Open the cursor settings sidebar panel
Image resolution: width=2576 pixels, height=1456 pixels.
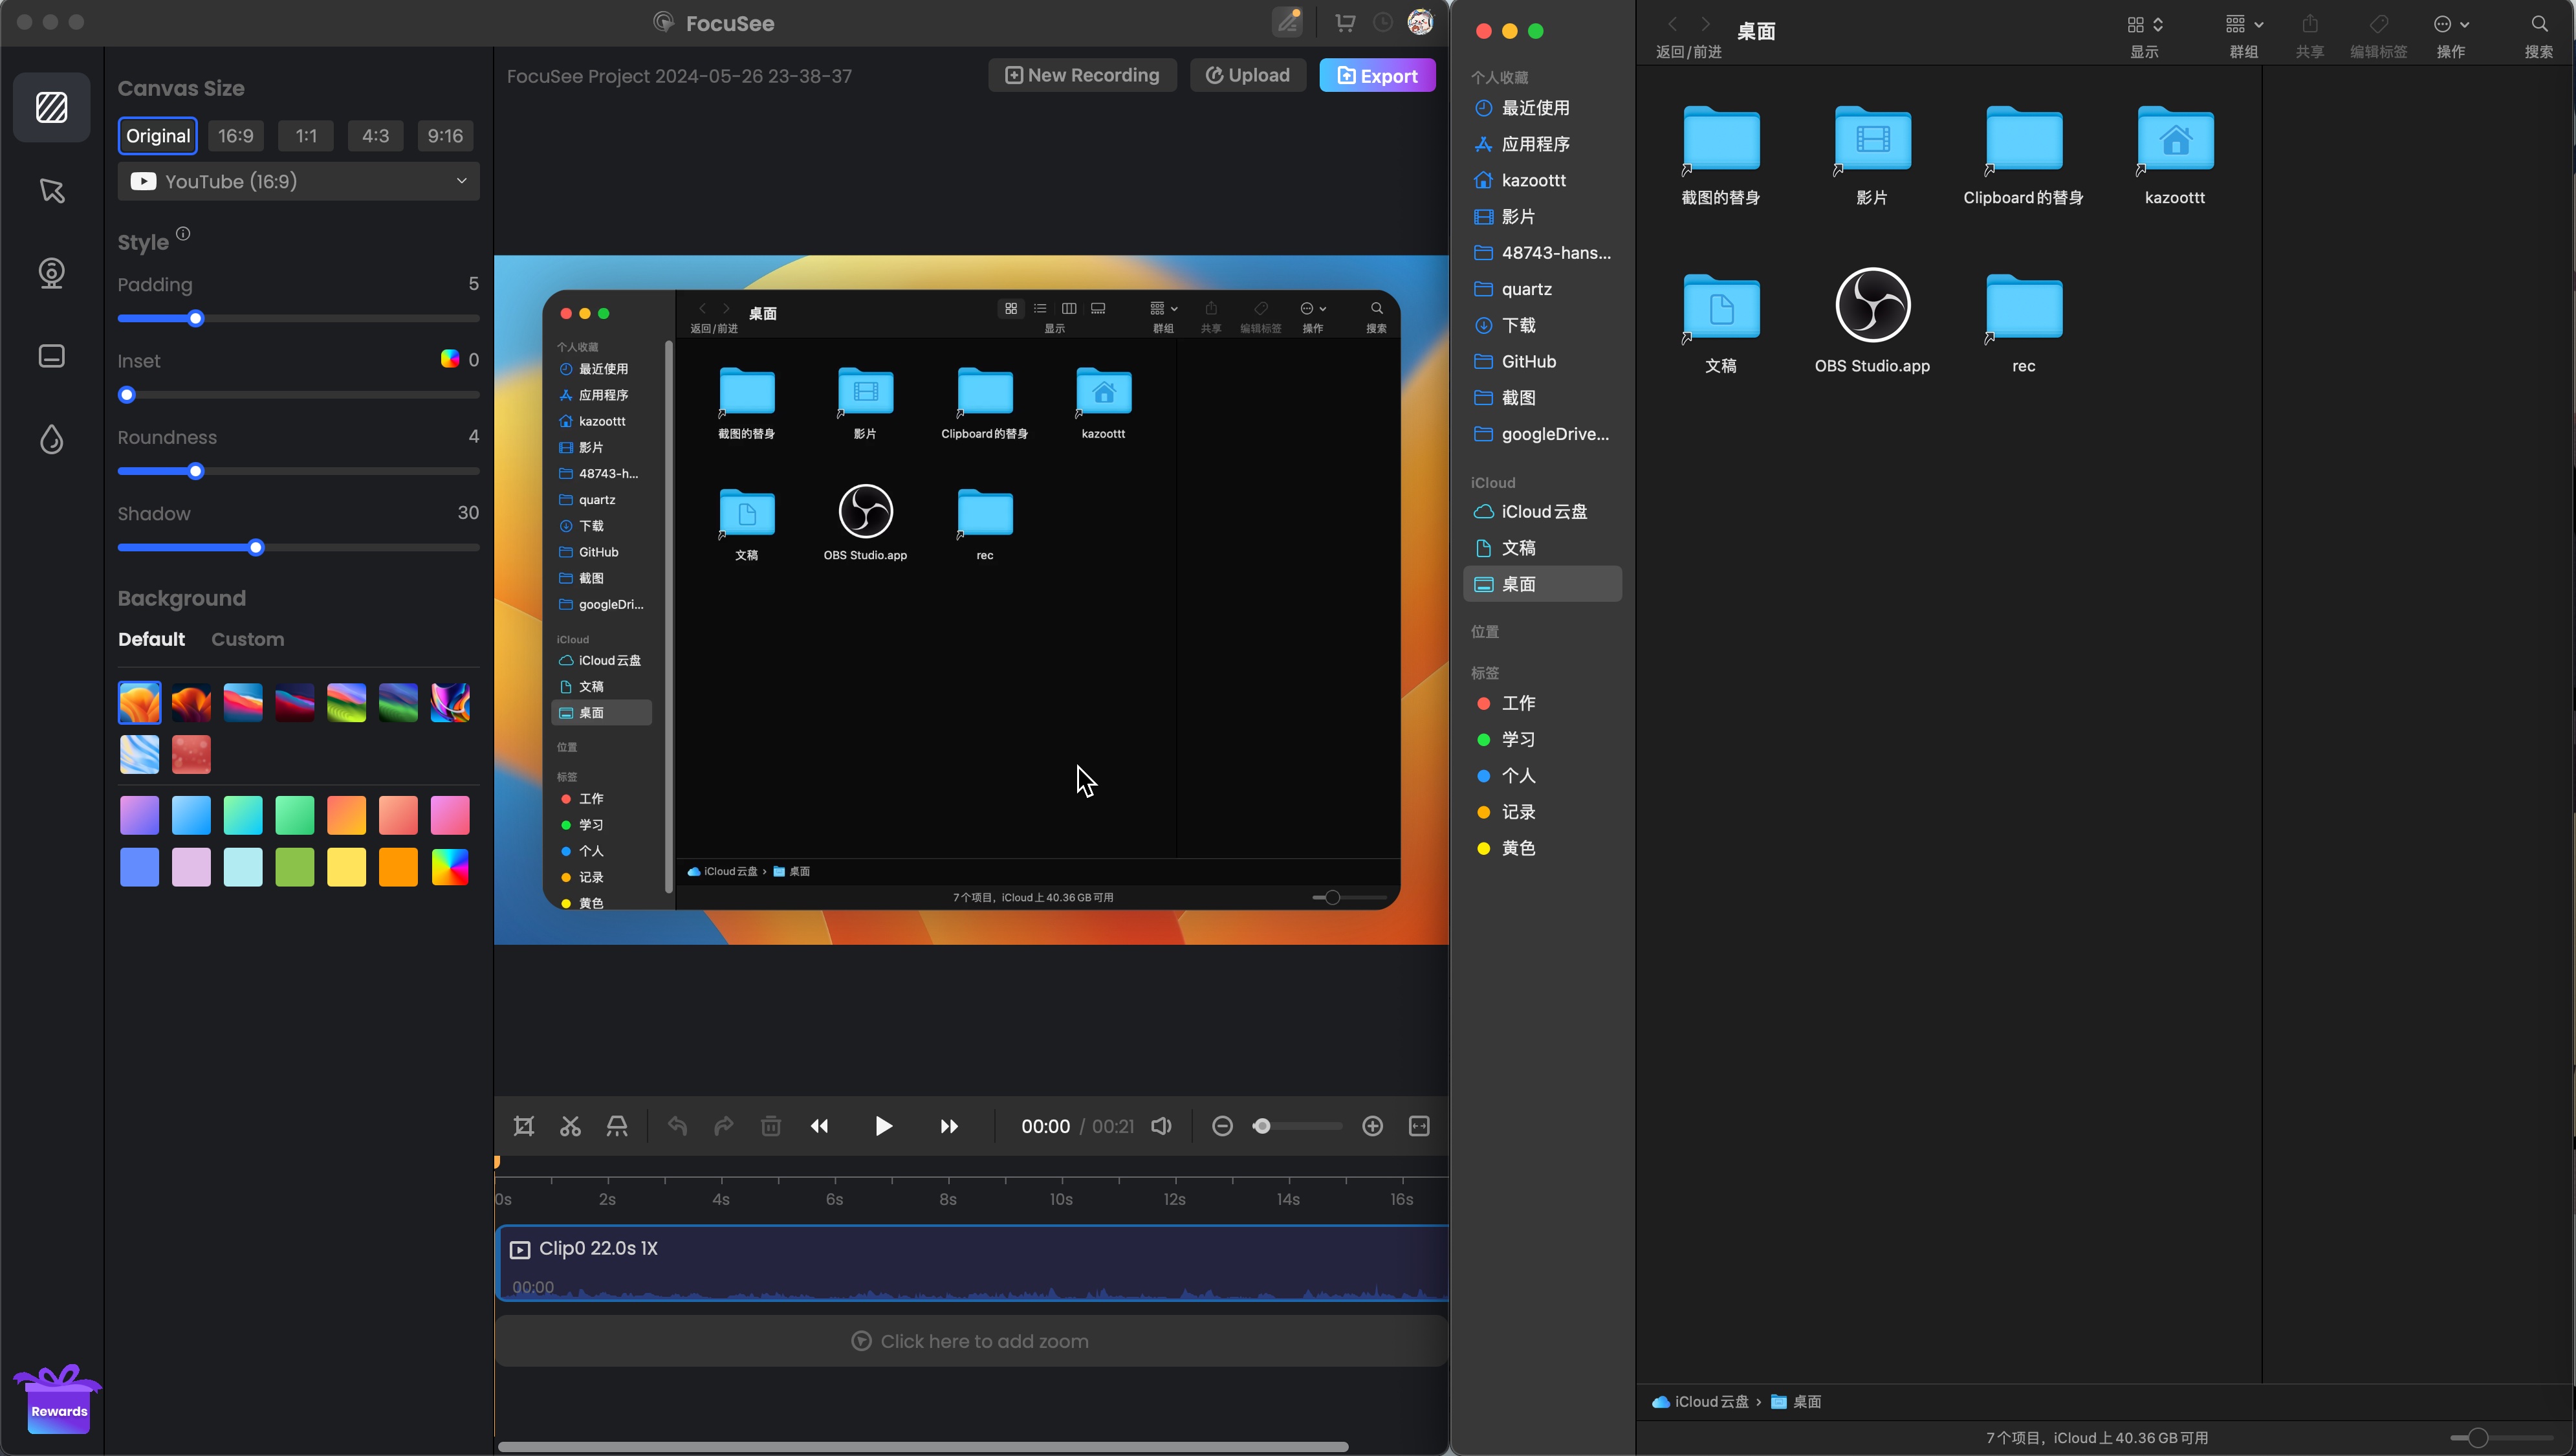point(52,191)
